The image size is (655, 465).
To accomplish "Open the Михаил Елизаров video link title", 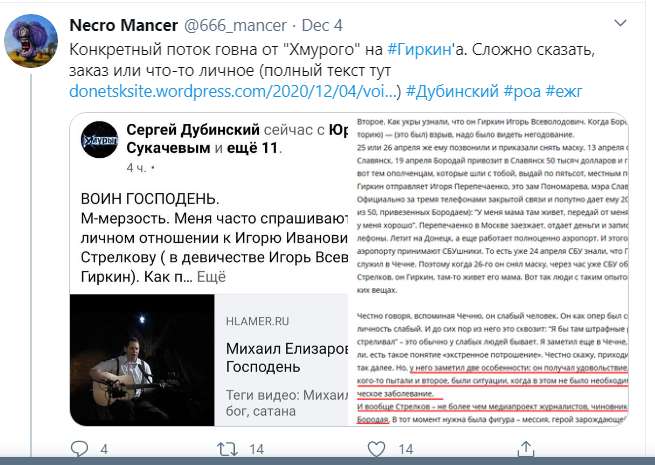I will click(x=287, y=357).
